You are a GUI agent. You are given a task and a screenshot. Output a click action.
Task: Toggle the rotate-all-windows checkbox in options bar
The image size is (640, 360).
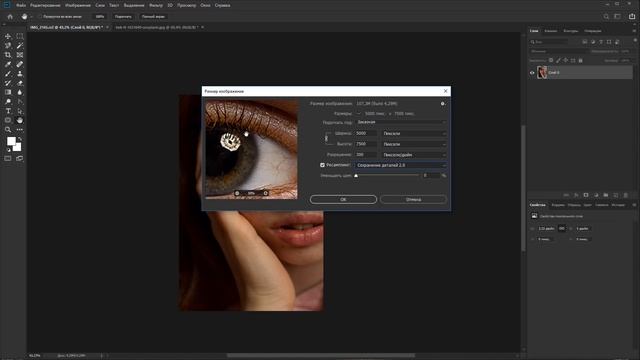click(x=40, y=17)
